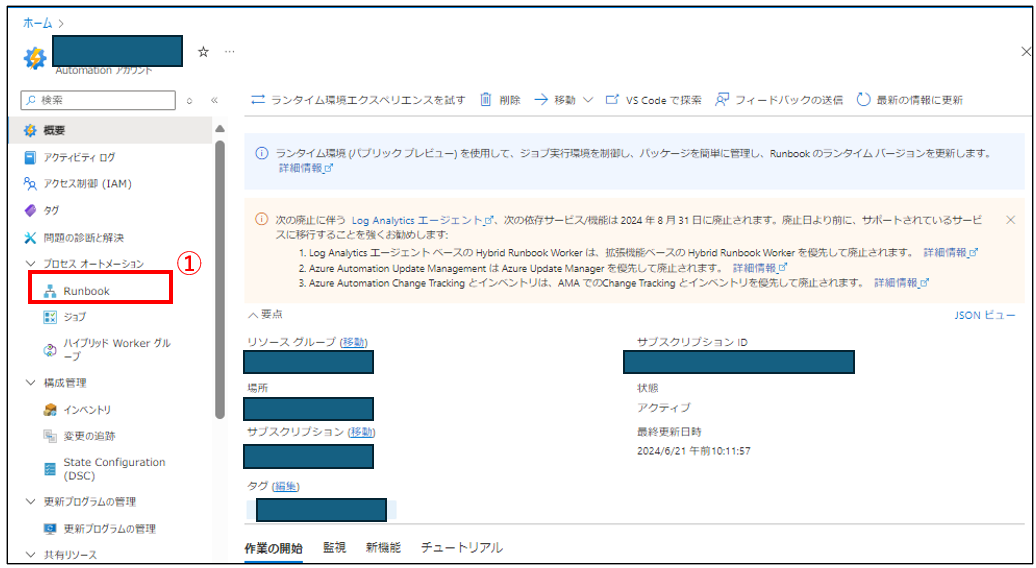Click the サブスクリプション ID label
Screen dimensions: 1036x568
pos(692,342)
